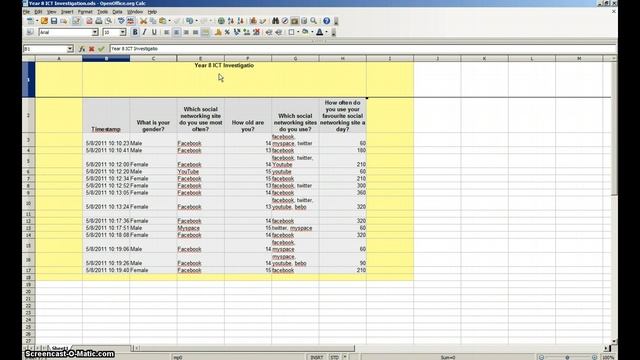The height and width of the screenshot is (360, 640).
Task: Toggle Align Right
Action: [x=186, y=32]
